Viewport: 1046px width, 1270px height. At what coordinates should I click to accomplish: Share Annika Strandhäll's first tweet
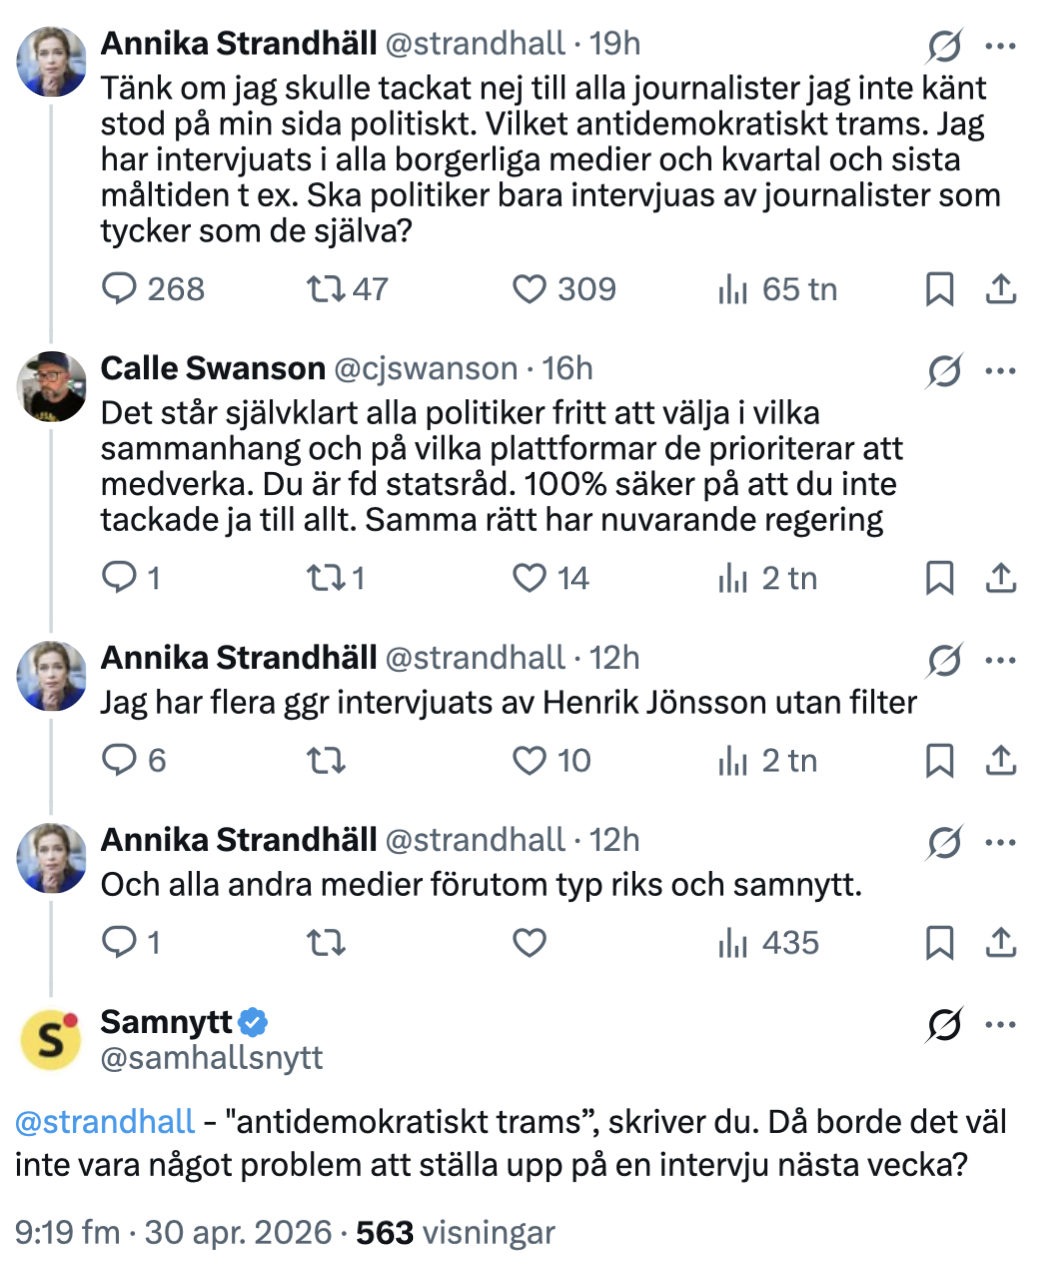(x=1001, y=289)
